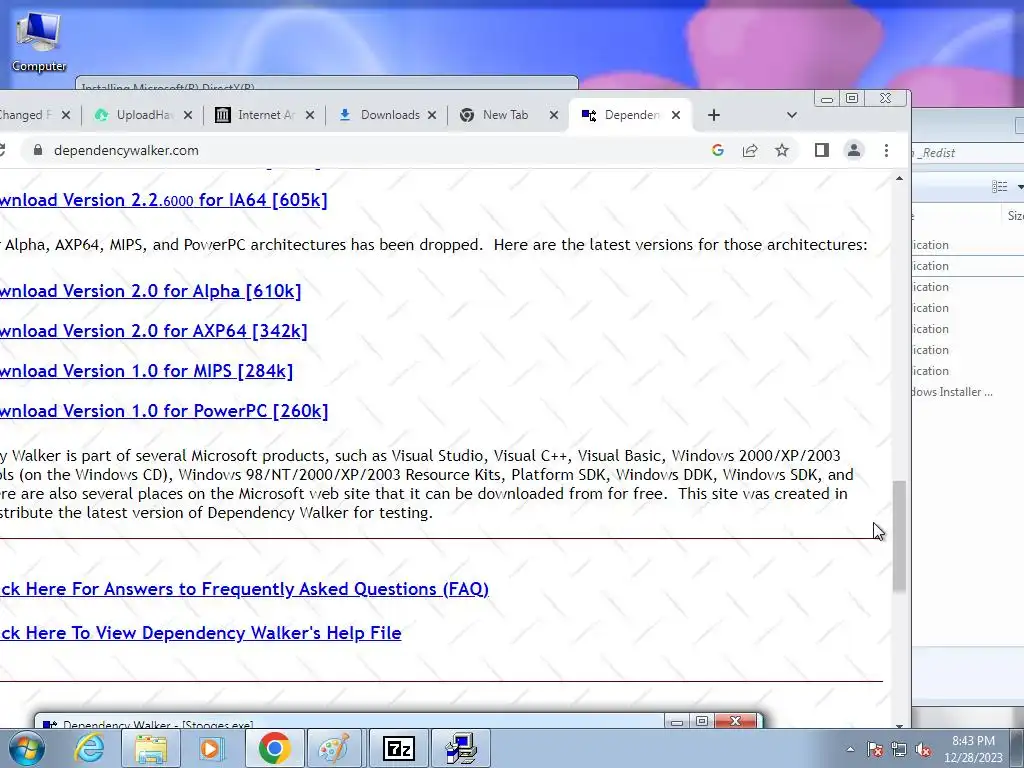Close the New Tab tab
Screen dimensions: 1024x768
554,115
